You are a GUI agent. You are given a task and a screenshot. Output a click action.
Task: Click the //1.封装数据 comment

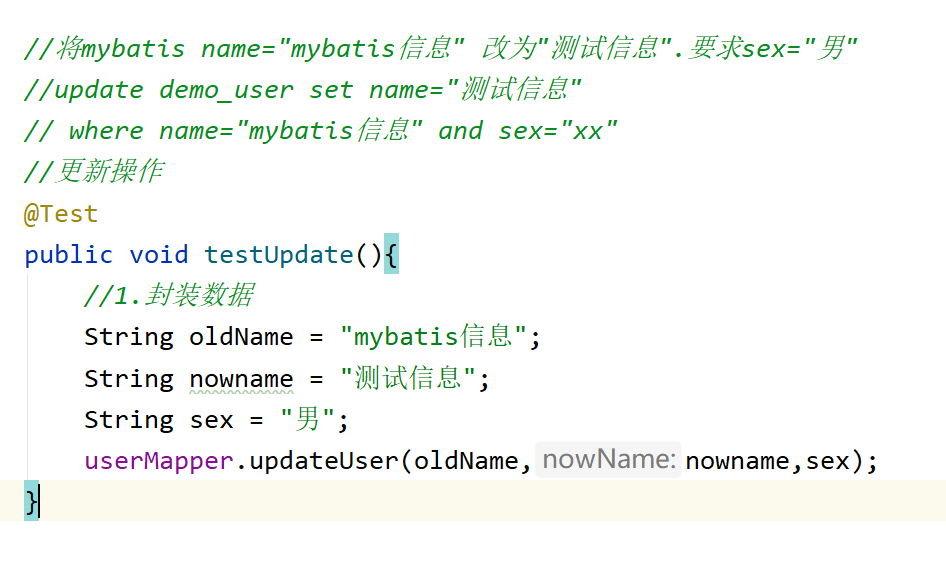(x=169, y=295)
